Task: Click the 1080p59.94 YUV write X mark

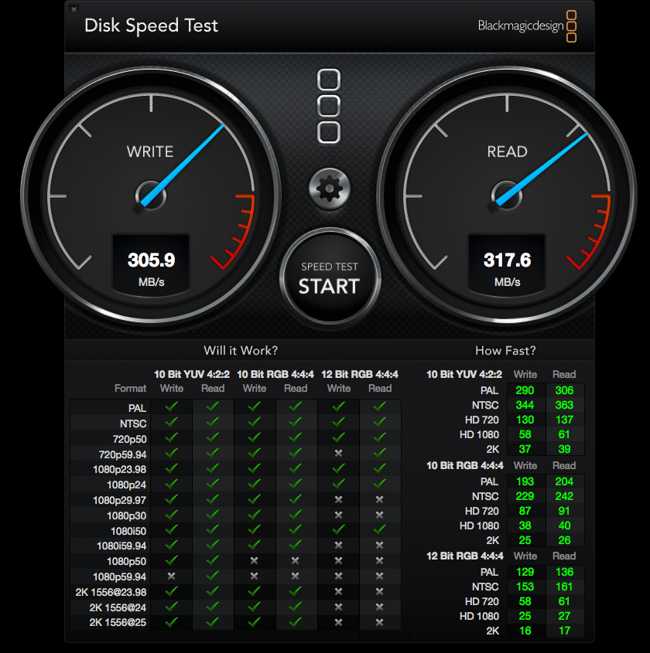Action: 171,576
